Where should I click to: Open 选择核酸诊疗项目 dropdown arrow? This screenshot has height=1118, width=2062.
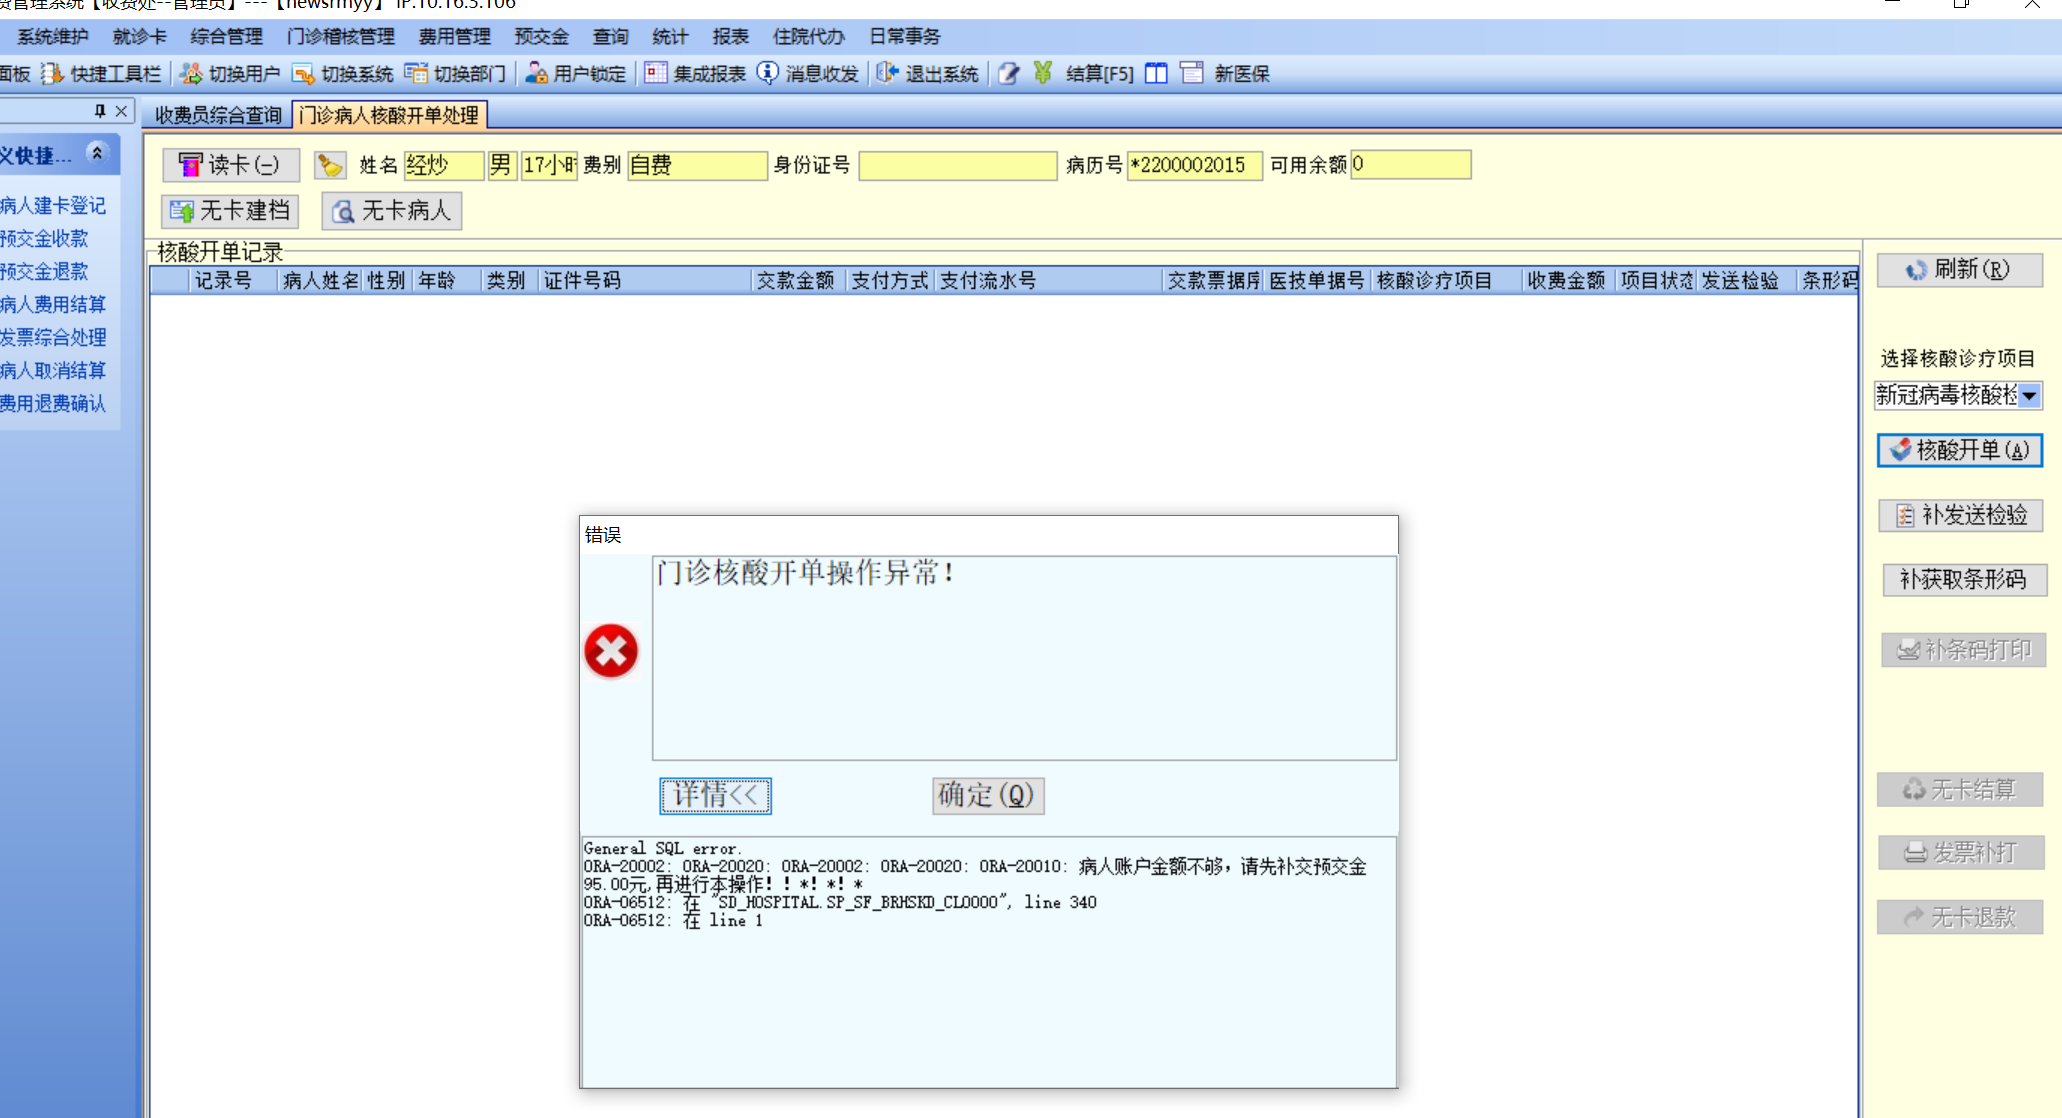pos(2029,396)
